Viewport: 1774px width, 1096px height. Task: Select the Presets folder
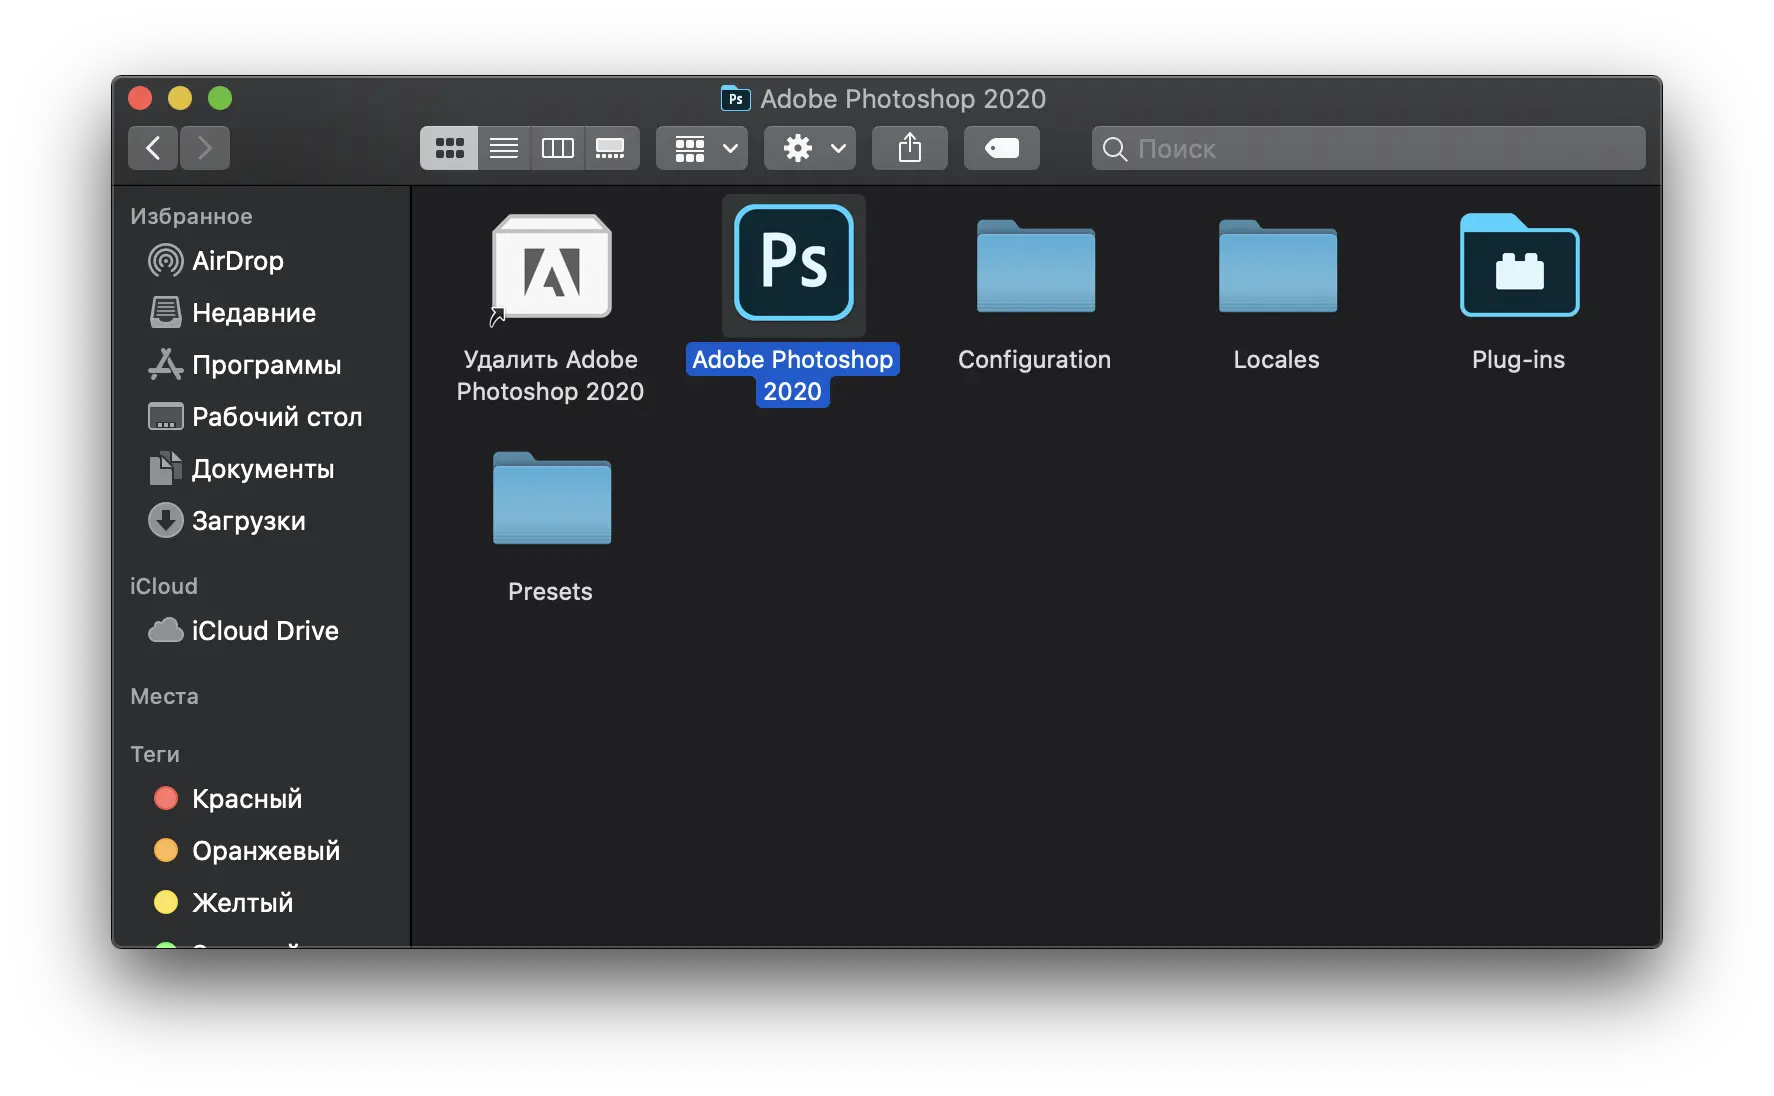coord(551,499)
